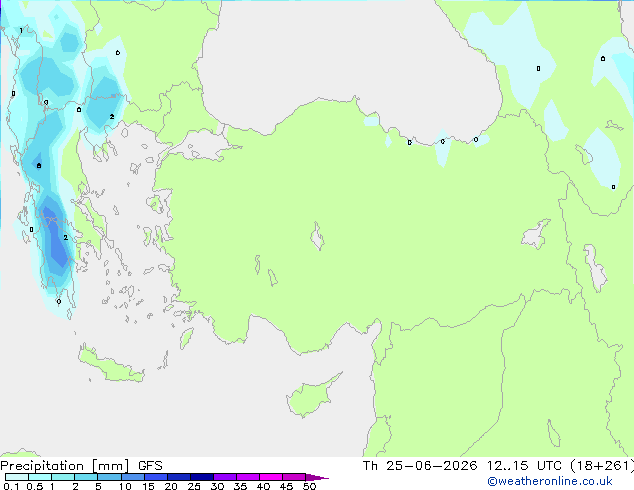Click the 15–20 mm legend swatch
This screenshot has height=490, width=634.
[x=156, y=477]
